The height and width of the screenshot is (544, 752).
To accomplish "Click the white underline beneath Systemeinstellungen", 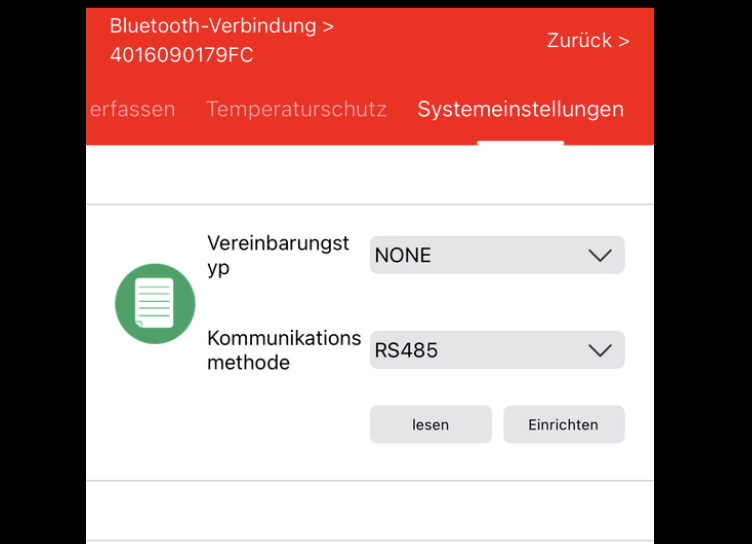I will (520, 143).
